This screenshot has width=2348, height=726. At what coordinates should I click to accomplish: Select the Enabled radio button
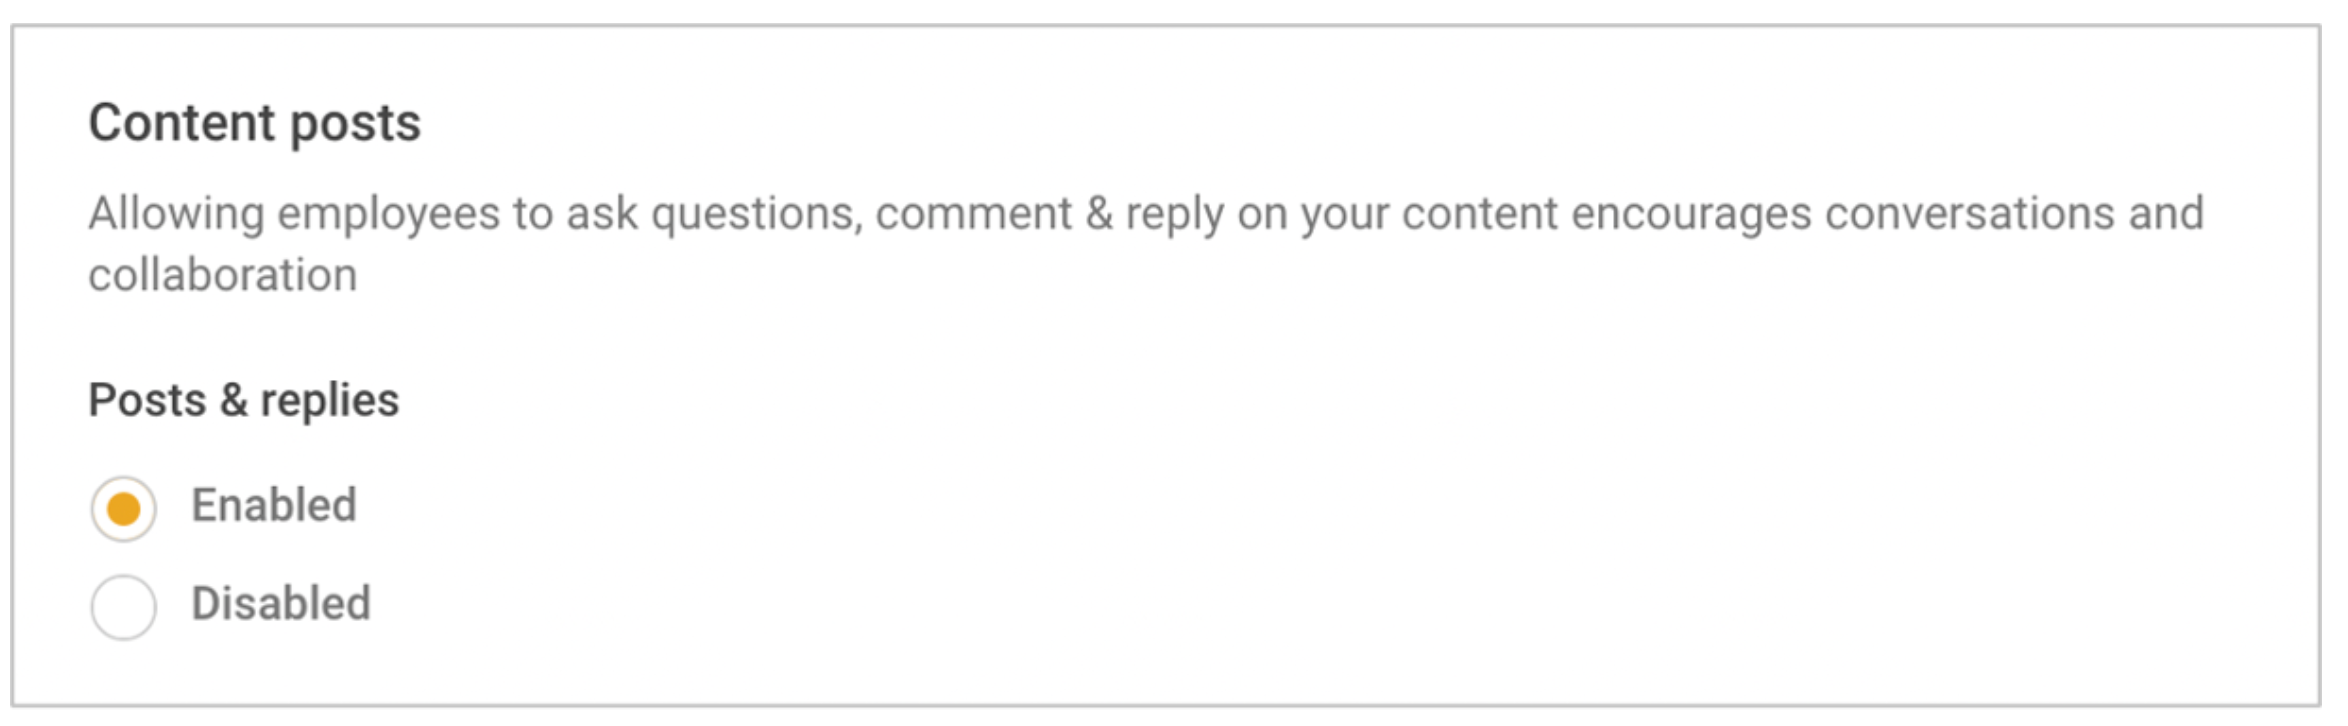tap(123, 509)
